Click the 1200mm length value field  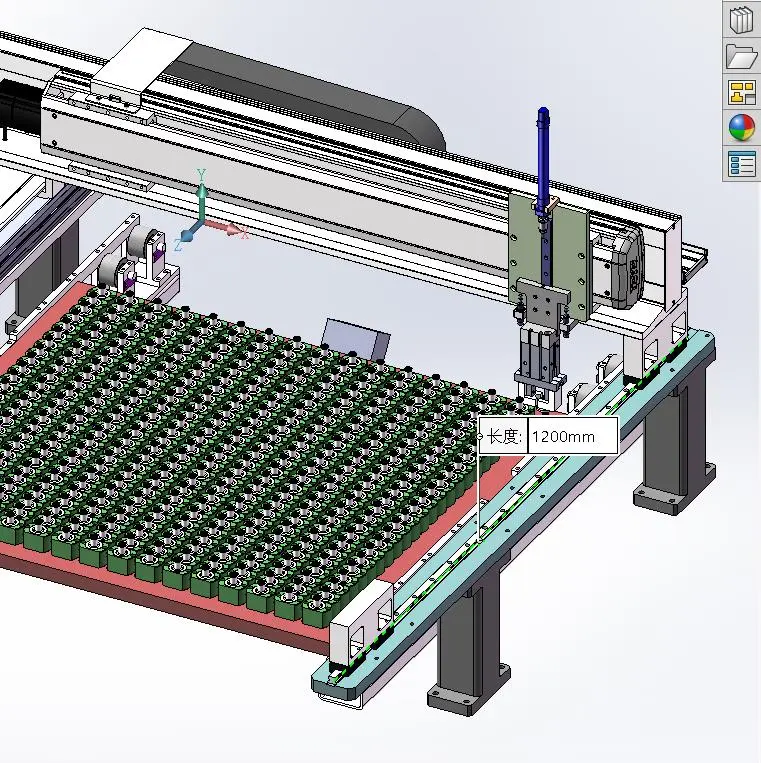pos(573,436)
